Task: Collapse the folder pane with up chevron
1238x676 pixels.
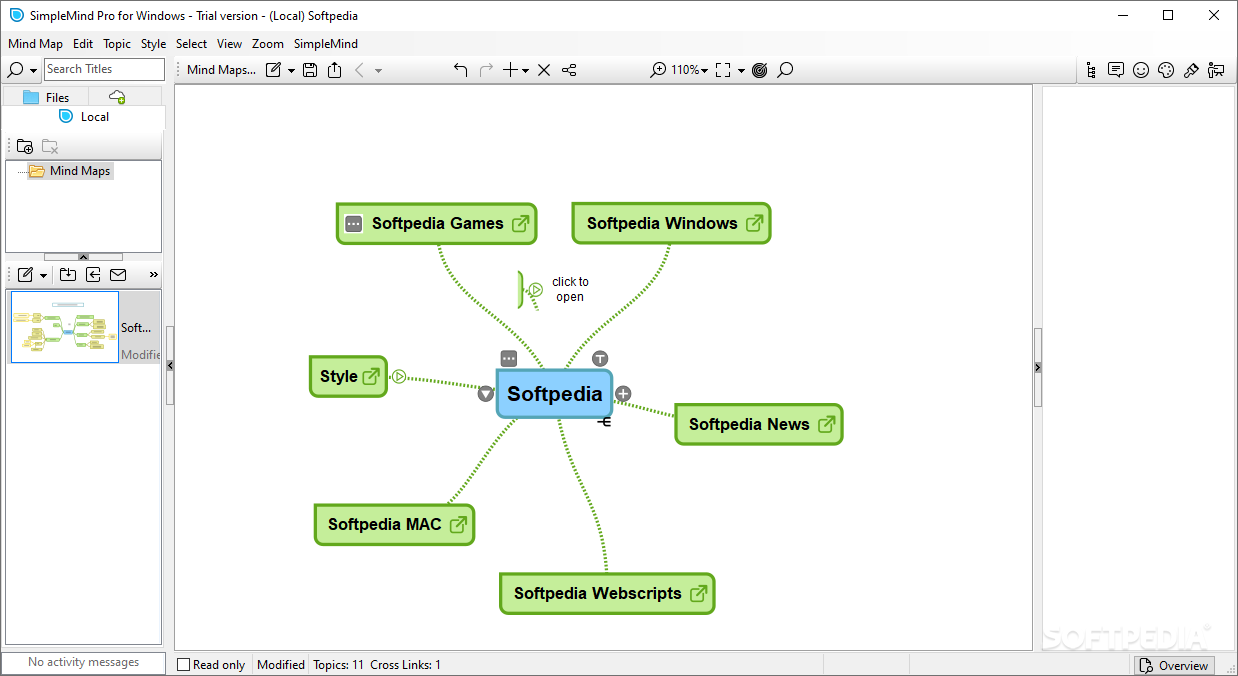Action: pyautogui.click(x=83, y=257)
